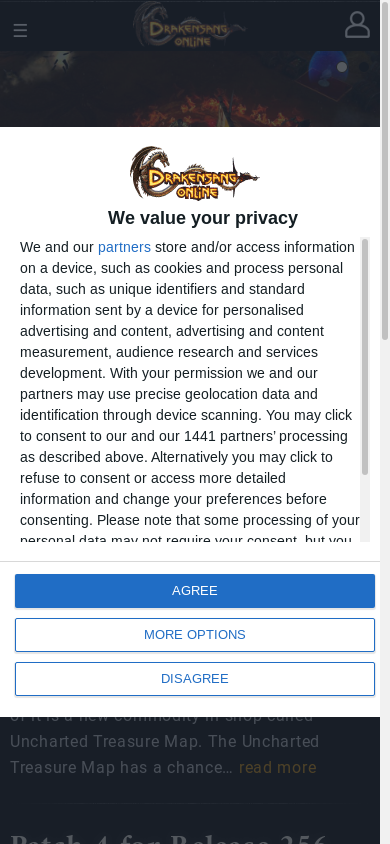390x844 pixels.
Task: Click the Uncharted Treasure Map article excerpt
Action: click(165, 742)
